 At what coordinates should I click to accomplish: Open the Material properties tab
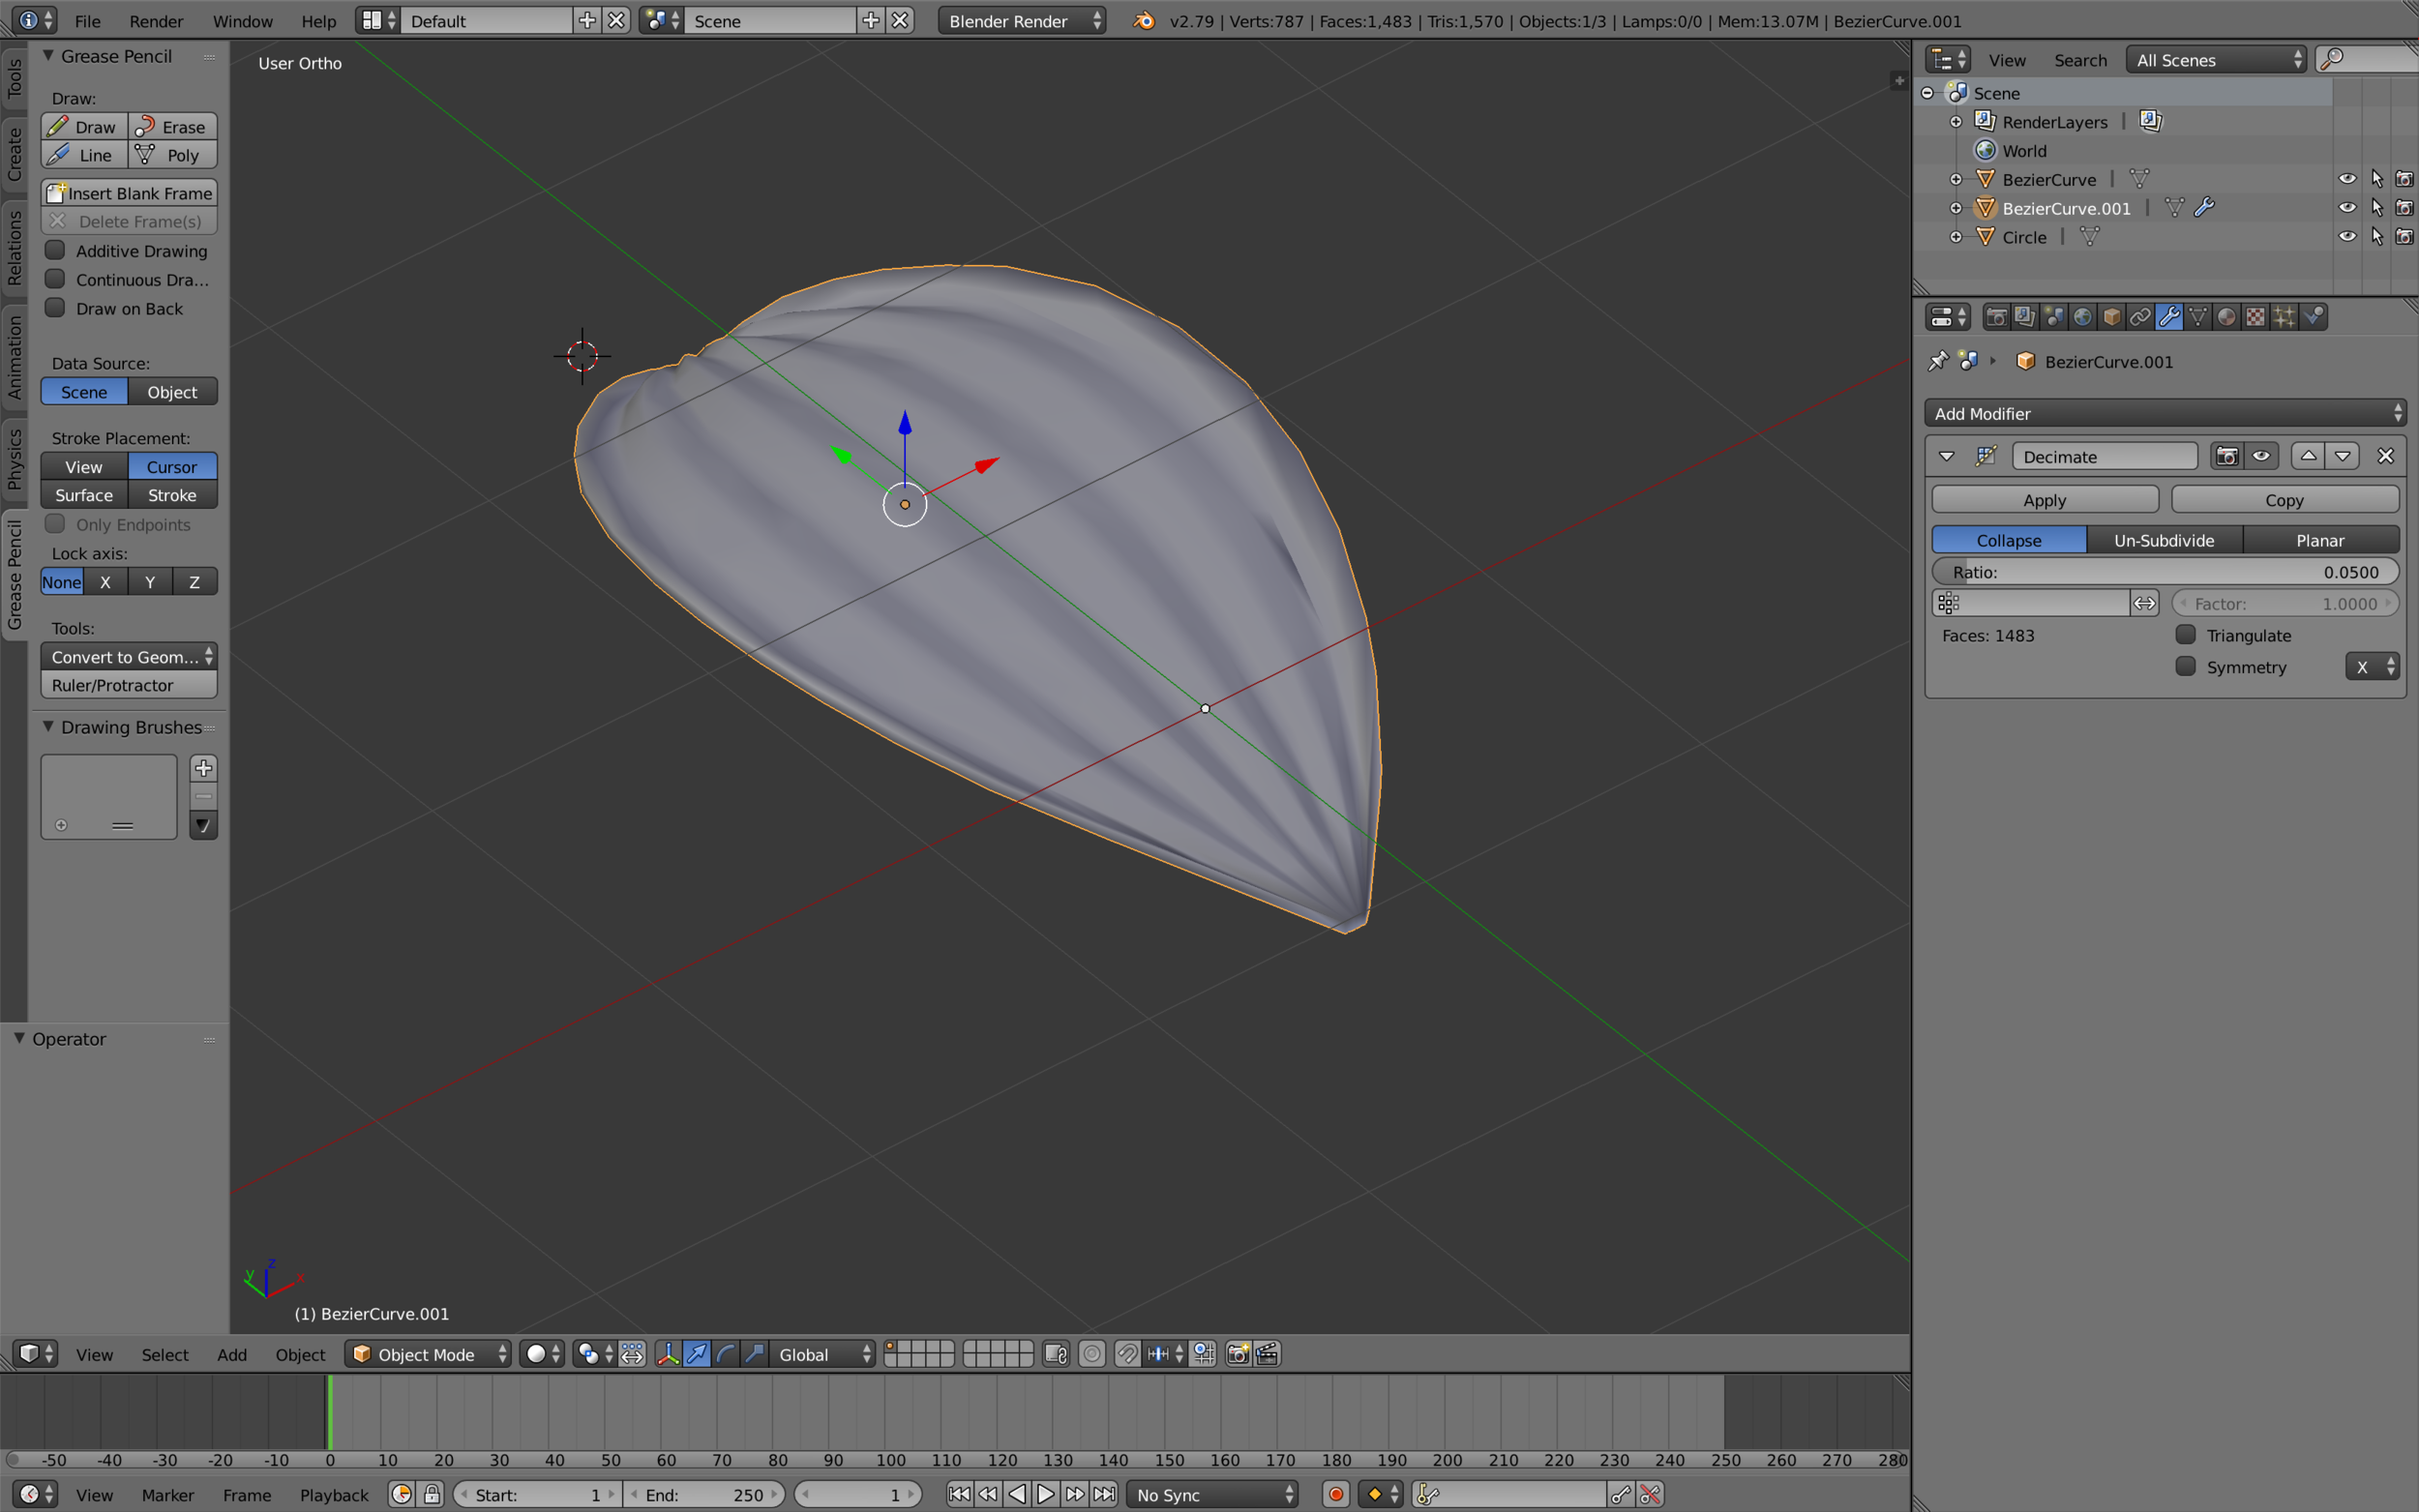[x=2227, y=317]
